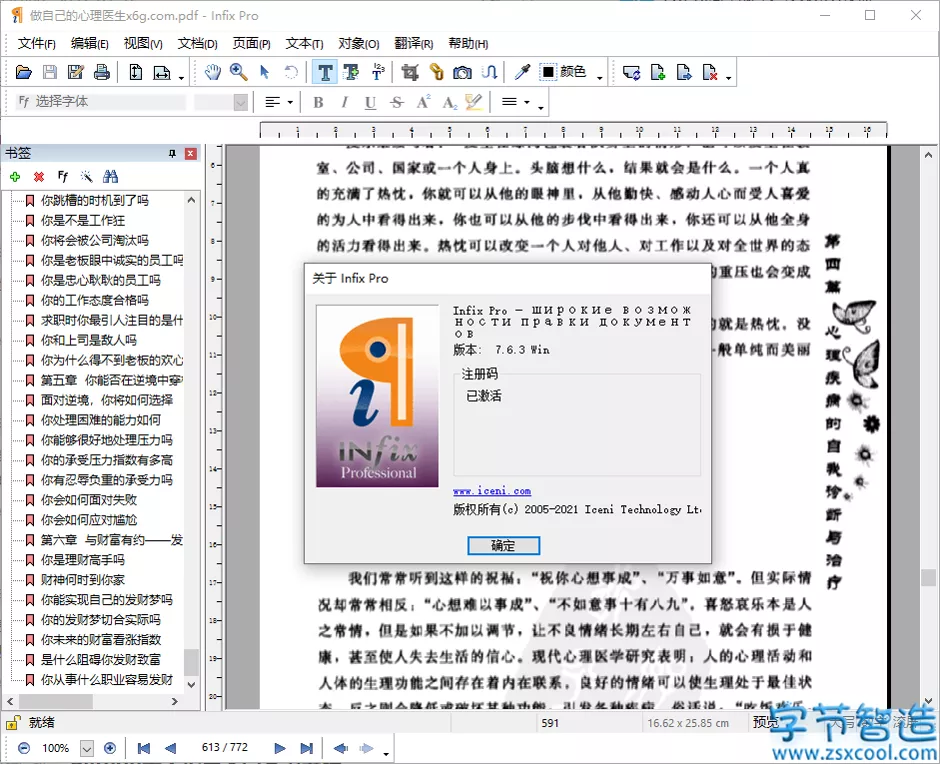Pin the 书签 bookmarks panel
The height and width of the screenshot is (764, 940).
(x=173, y=154)
